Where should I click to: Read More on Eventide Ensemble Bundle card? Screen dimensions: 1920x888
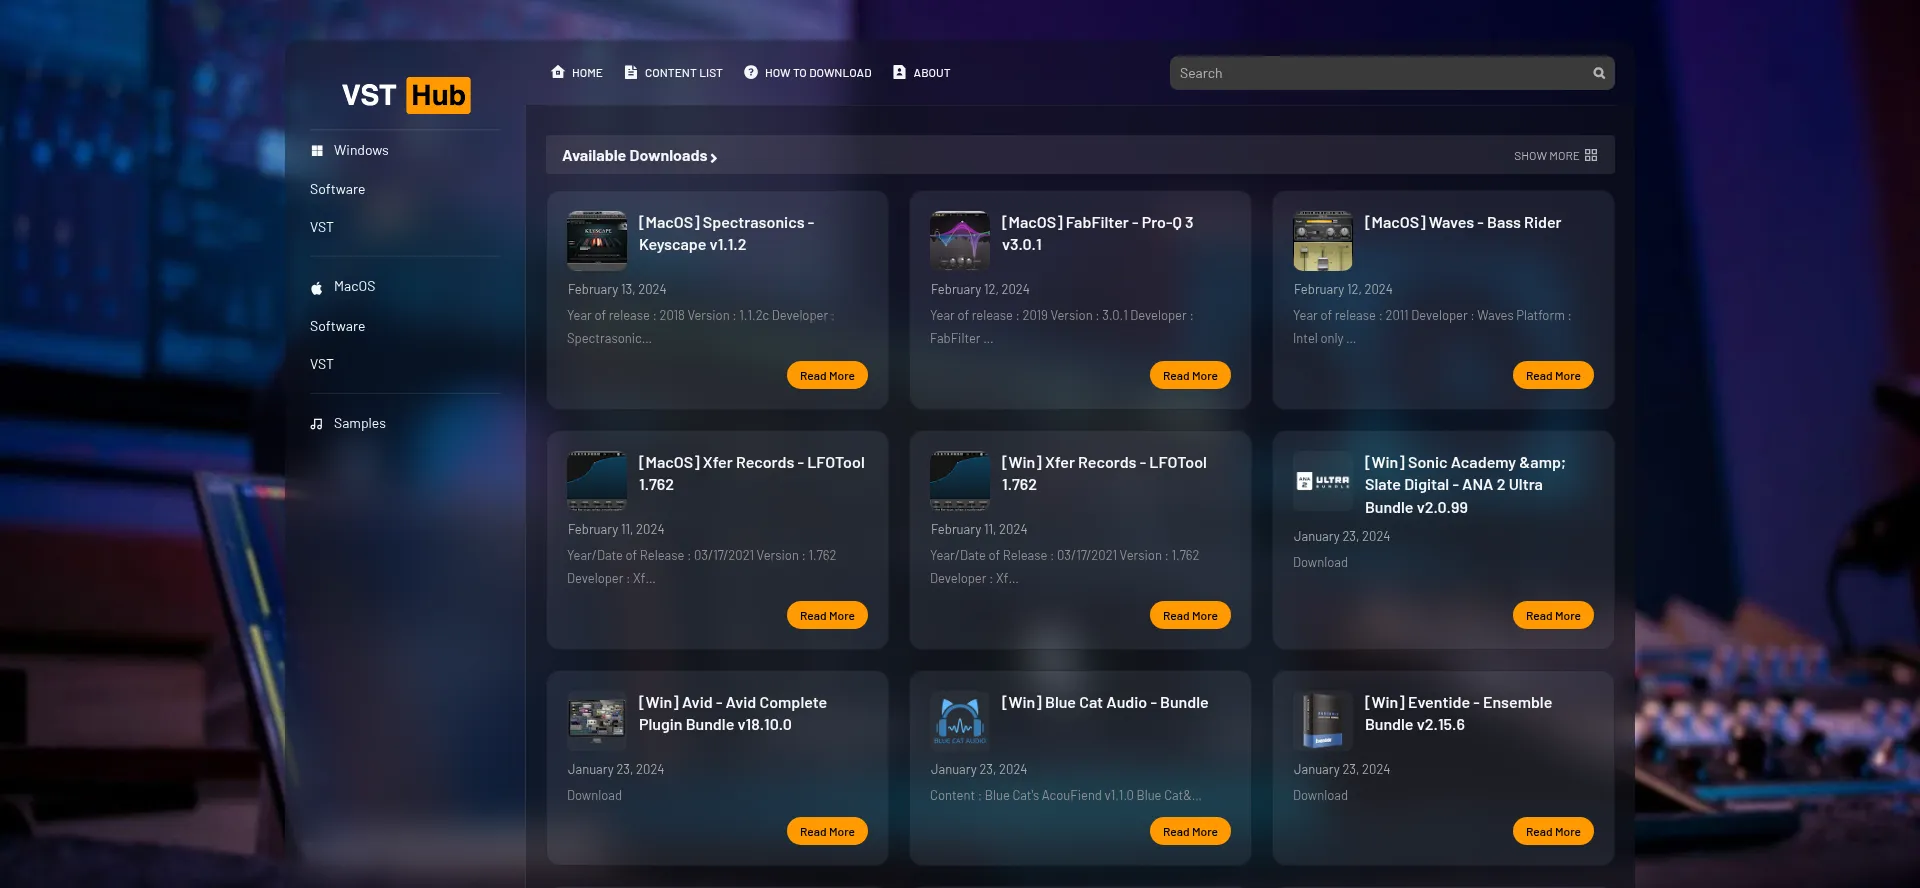(1553, 831)
